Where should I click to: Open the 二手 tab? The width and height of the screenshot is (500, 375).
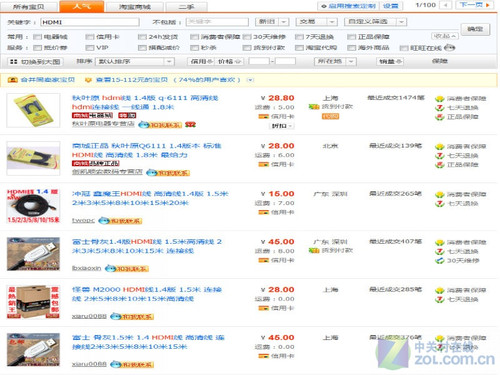186,7
